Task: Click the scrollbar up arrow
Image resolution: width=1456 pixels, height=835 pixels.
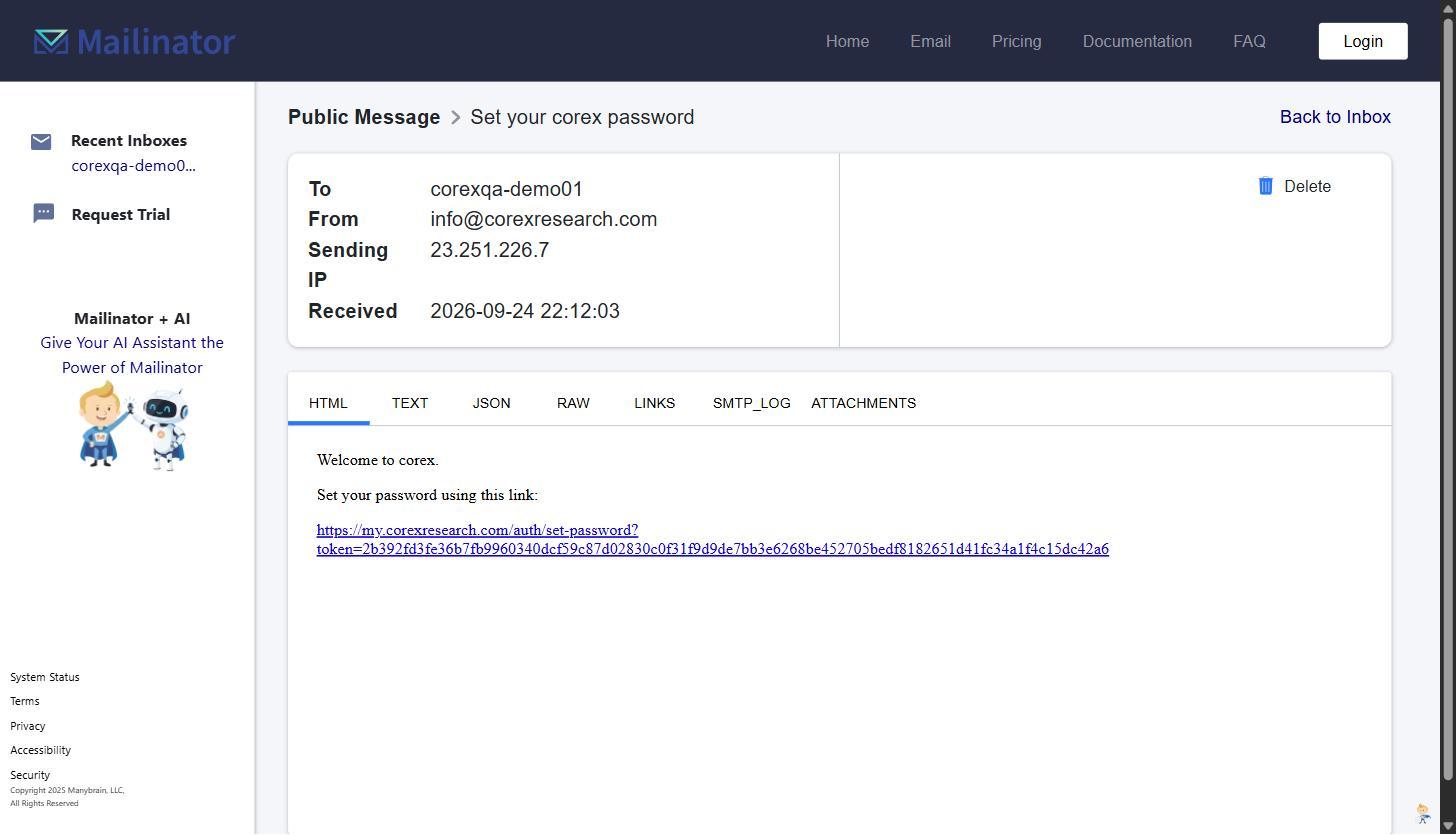Action: [1448, 8]
